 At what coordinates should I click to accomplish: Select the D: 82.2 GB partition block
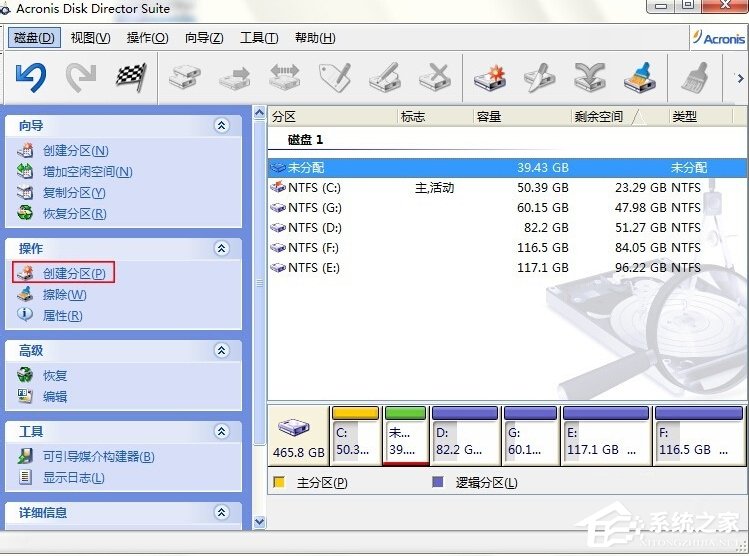click(464, 436)
